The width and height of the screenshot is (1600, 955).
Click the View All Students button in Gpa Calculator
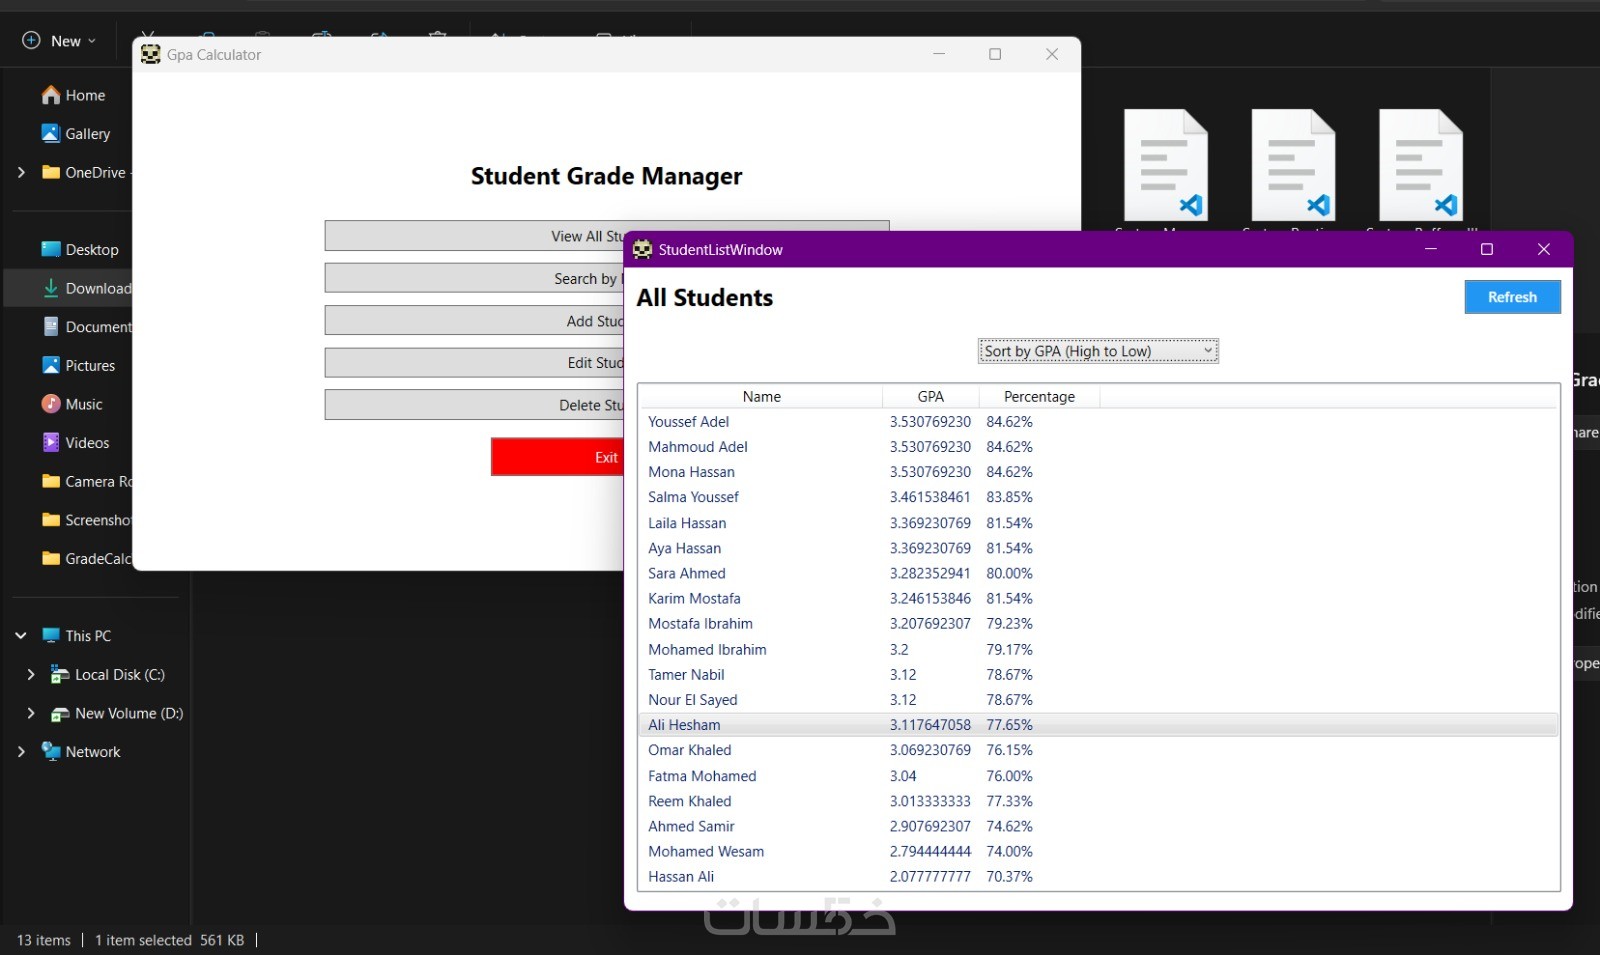[474, 236]
